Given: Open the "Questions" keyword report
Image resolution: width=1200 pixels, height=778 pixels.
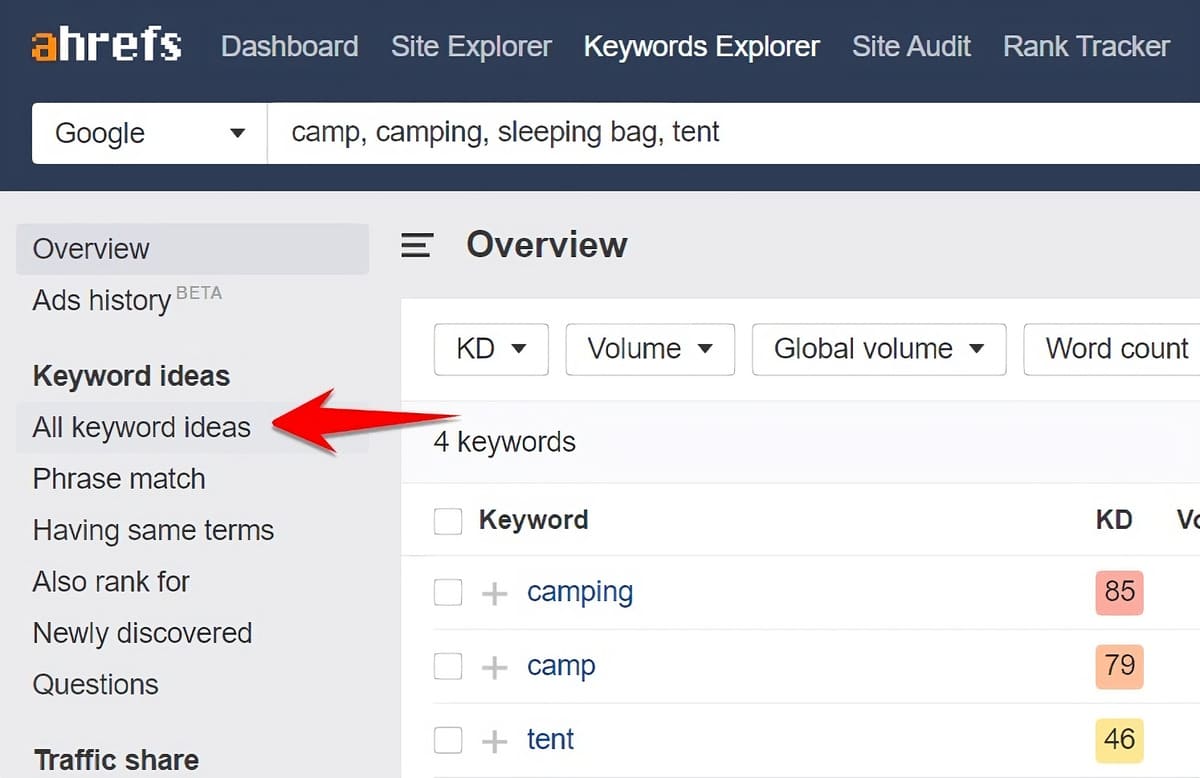Looking at the screenshot, I should coord(95,684).
